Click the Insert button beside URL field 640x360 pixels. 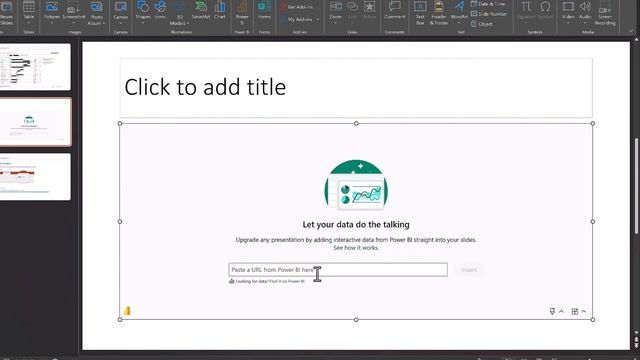tap(469, 270)
